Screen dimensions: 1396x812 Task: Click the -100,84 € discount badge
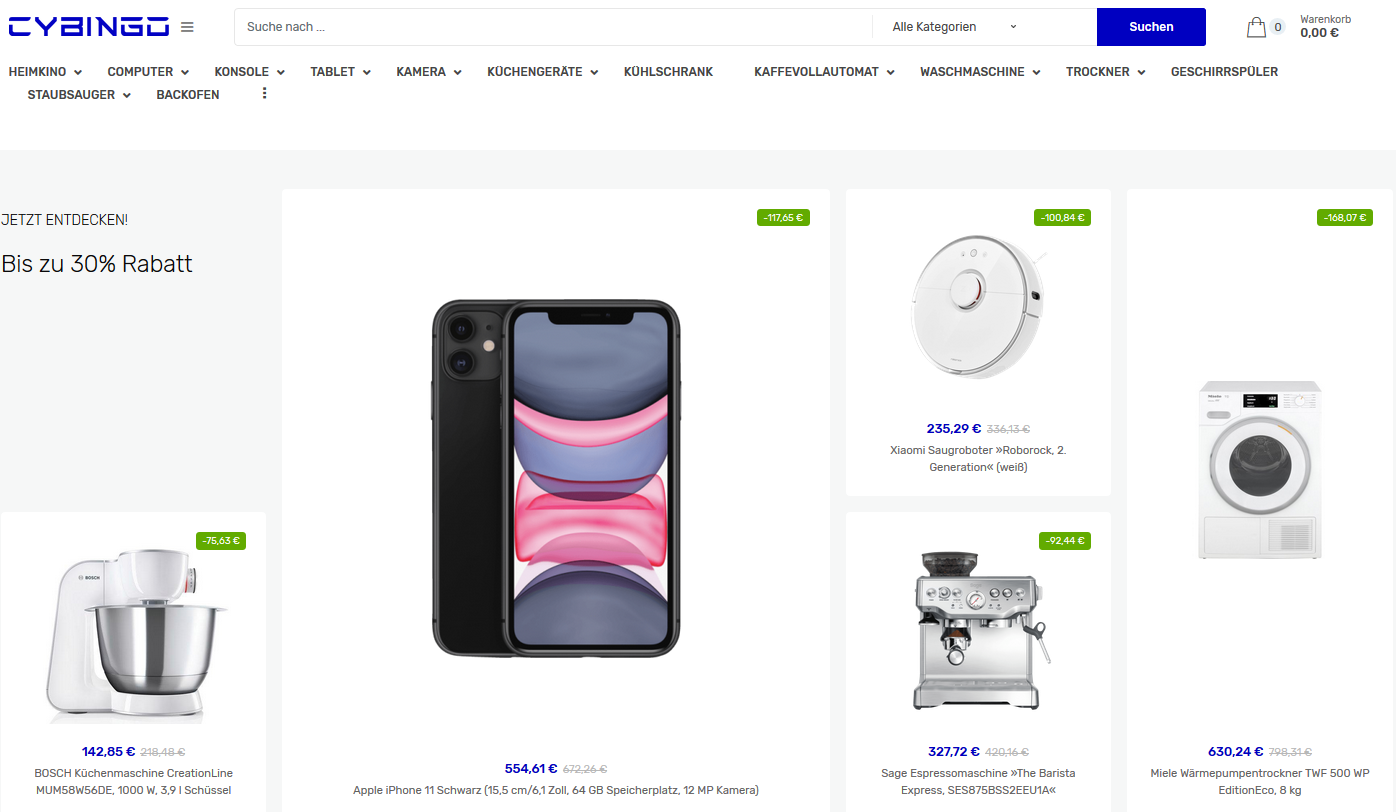coord(1062,217)
